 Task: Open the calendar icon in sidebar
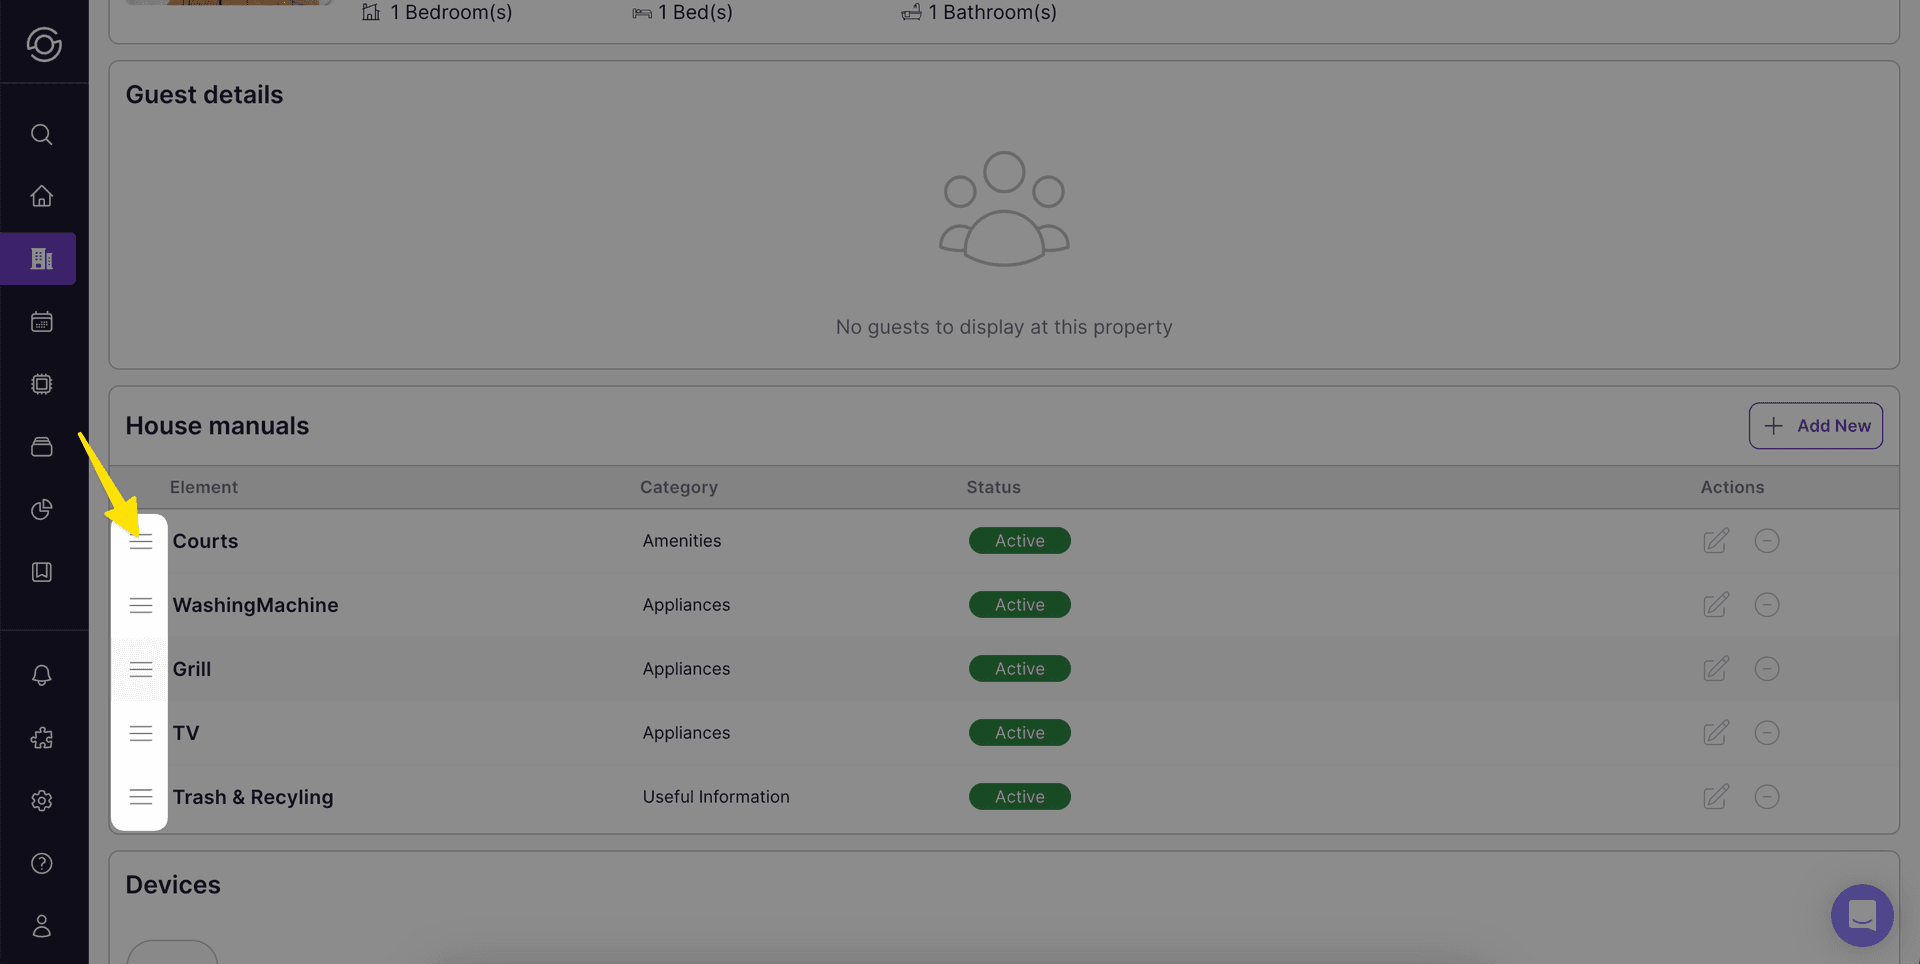(42, 321)
